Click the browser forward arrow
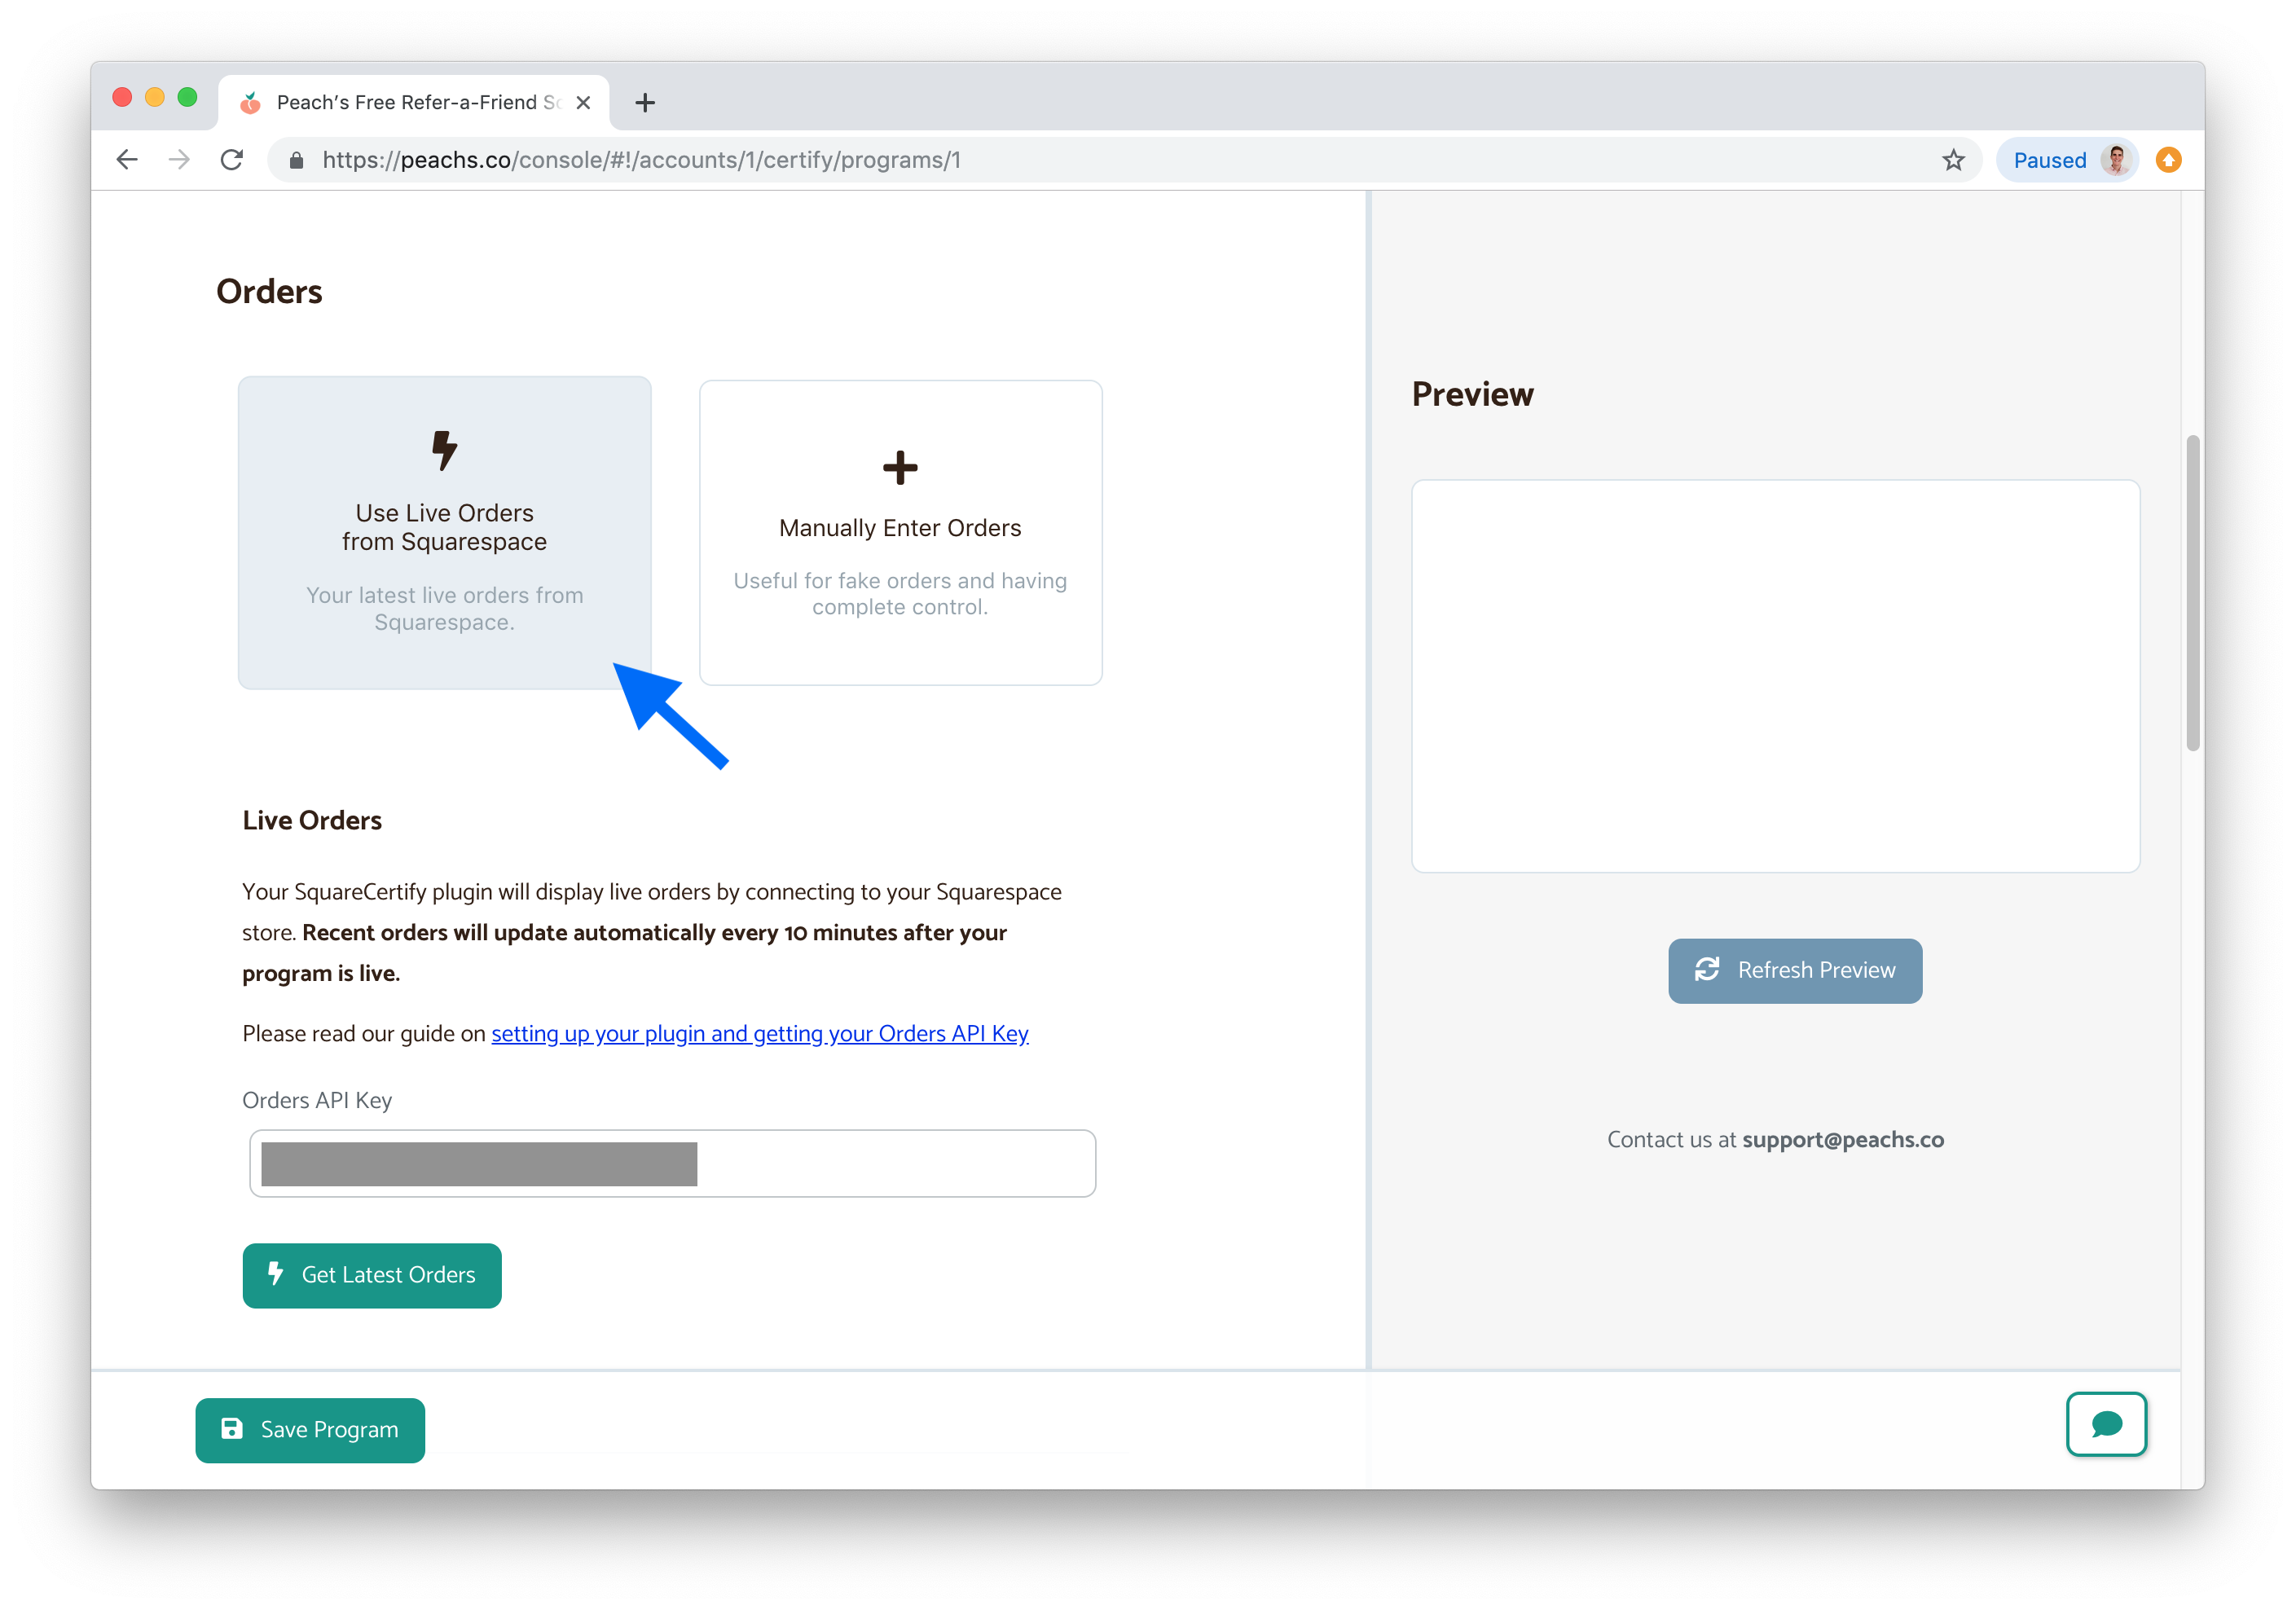2296x1610 pixels. [x=179, y=160]
